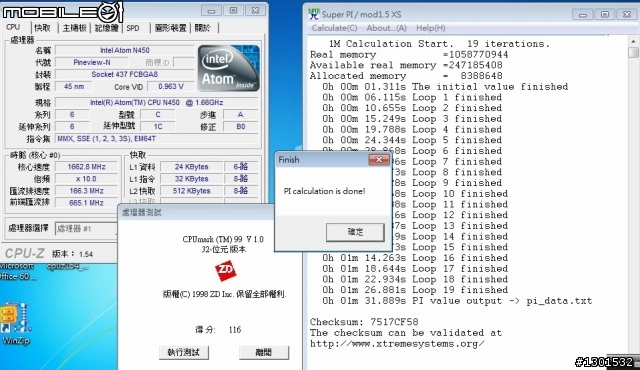Click the CPUmark score 116 text

[235, 330]
